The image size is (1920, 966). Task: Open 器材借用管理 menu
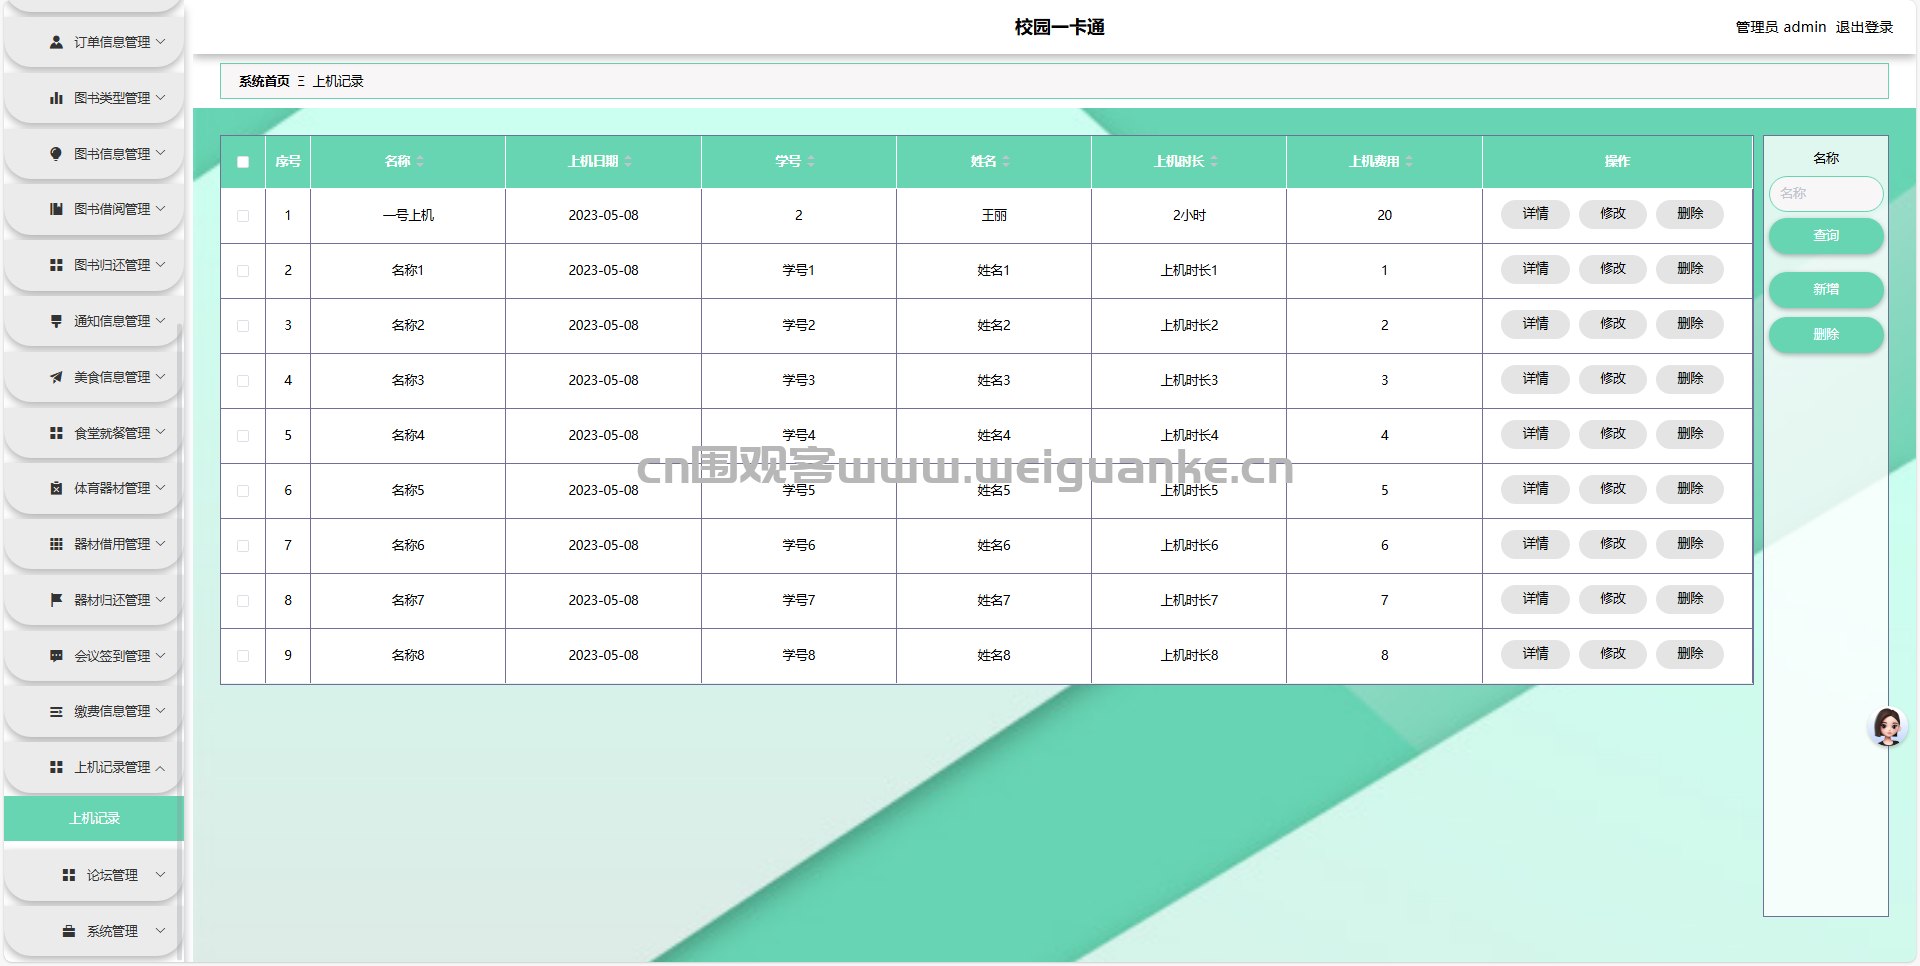pyautogui.click(x=93, y=544)
